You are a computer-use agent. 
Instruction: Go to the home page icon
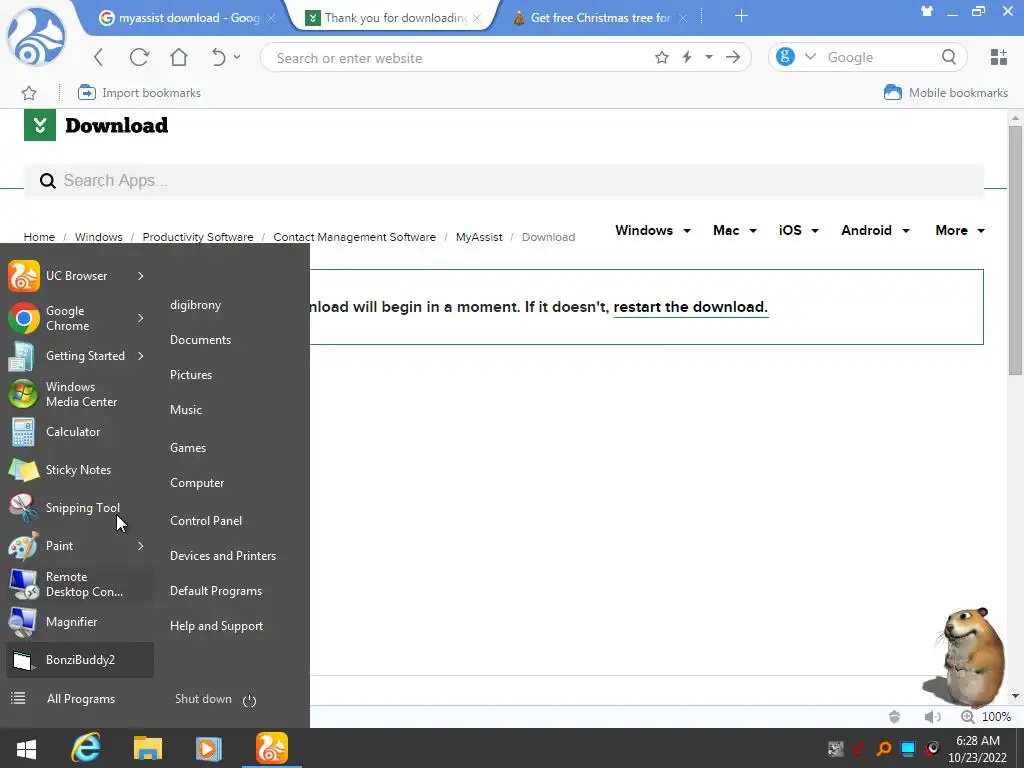click(x=179, y=57)
